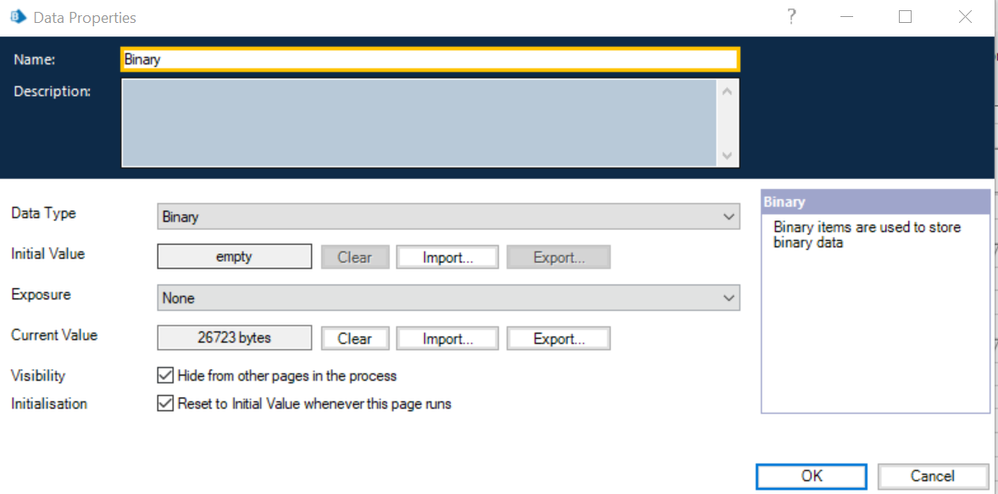The width and height of the screenshot is (998, 494).
Task: Click the Initial Value 'empty' box
Action: (x=234, y=257)
